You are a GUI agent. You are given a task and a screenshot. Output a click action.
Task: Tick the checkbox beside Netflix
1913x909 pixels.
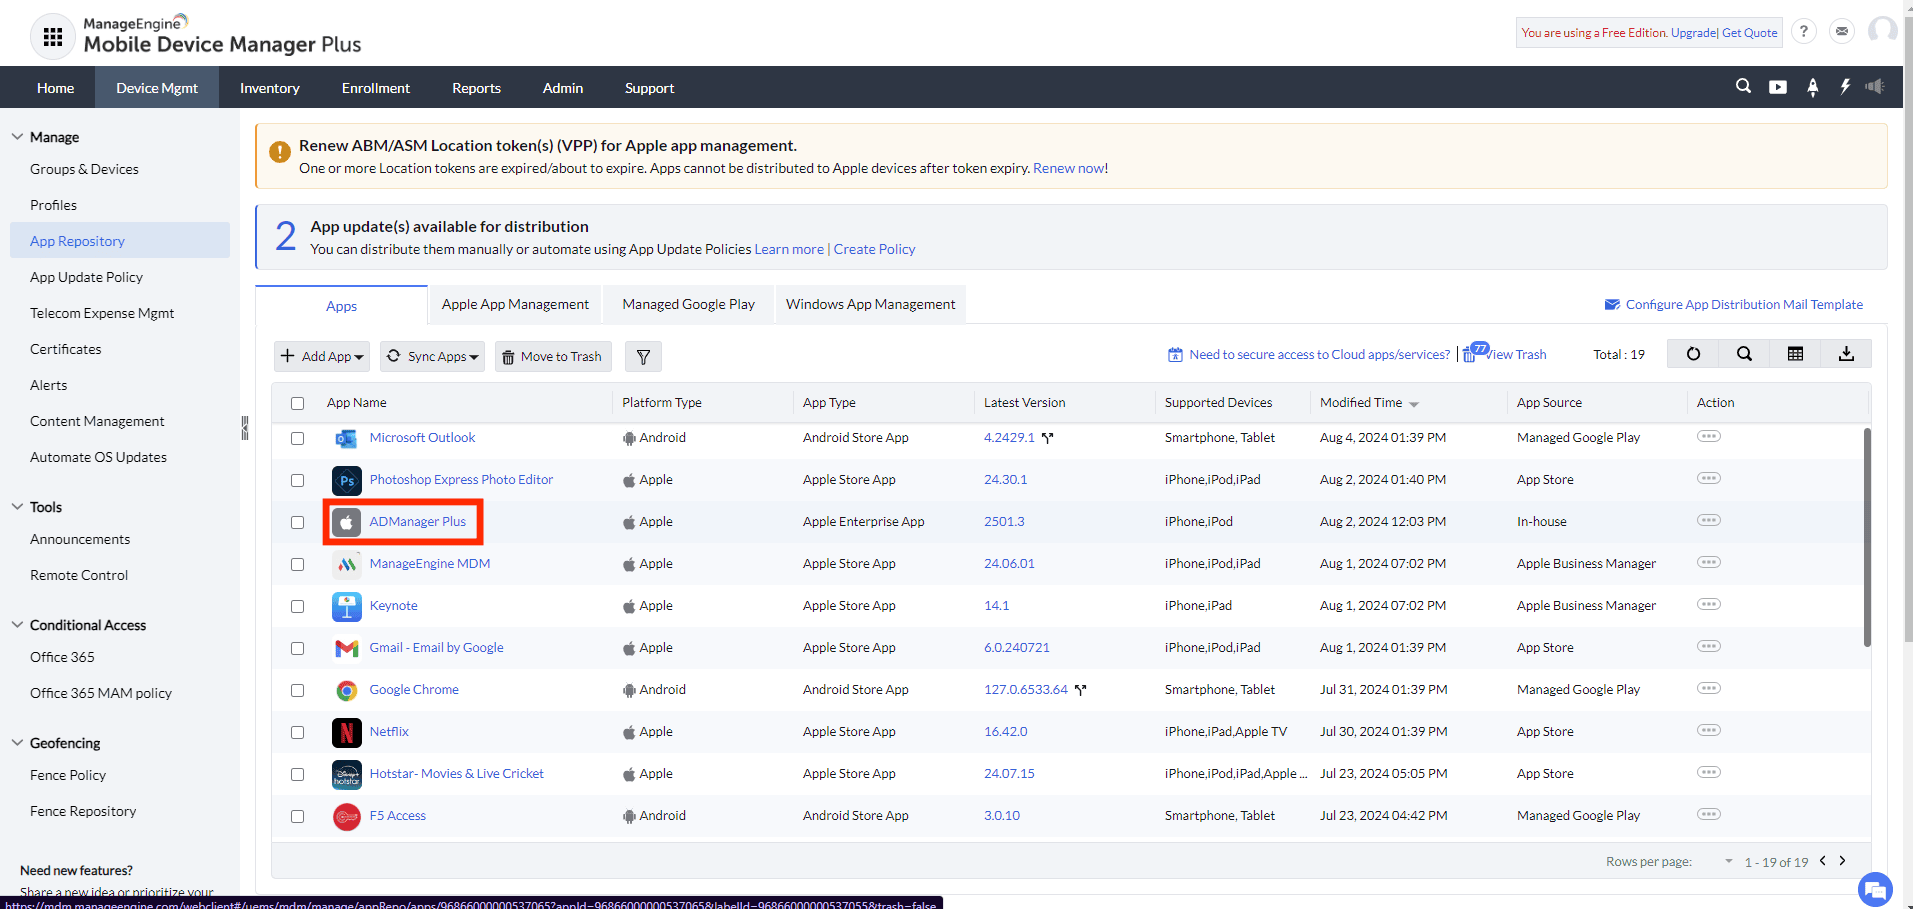[x=297, y=732]
